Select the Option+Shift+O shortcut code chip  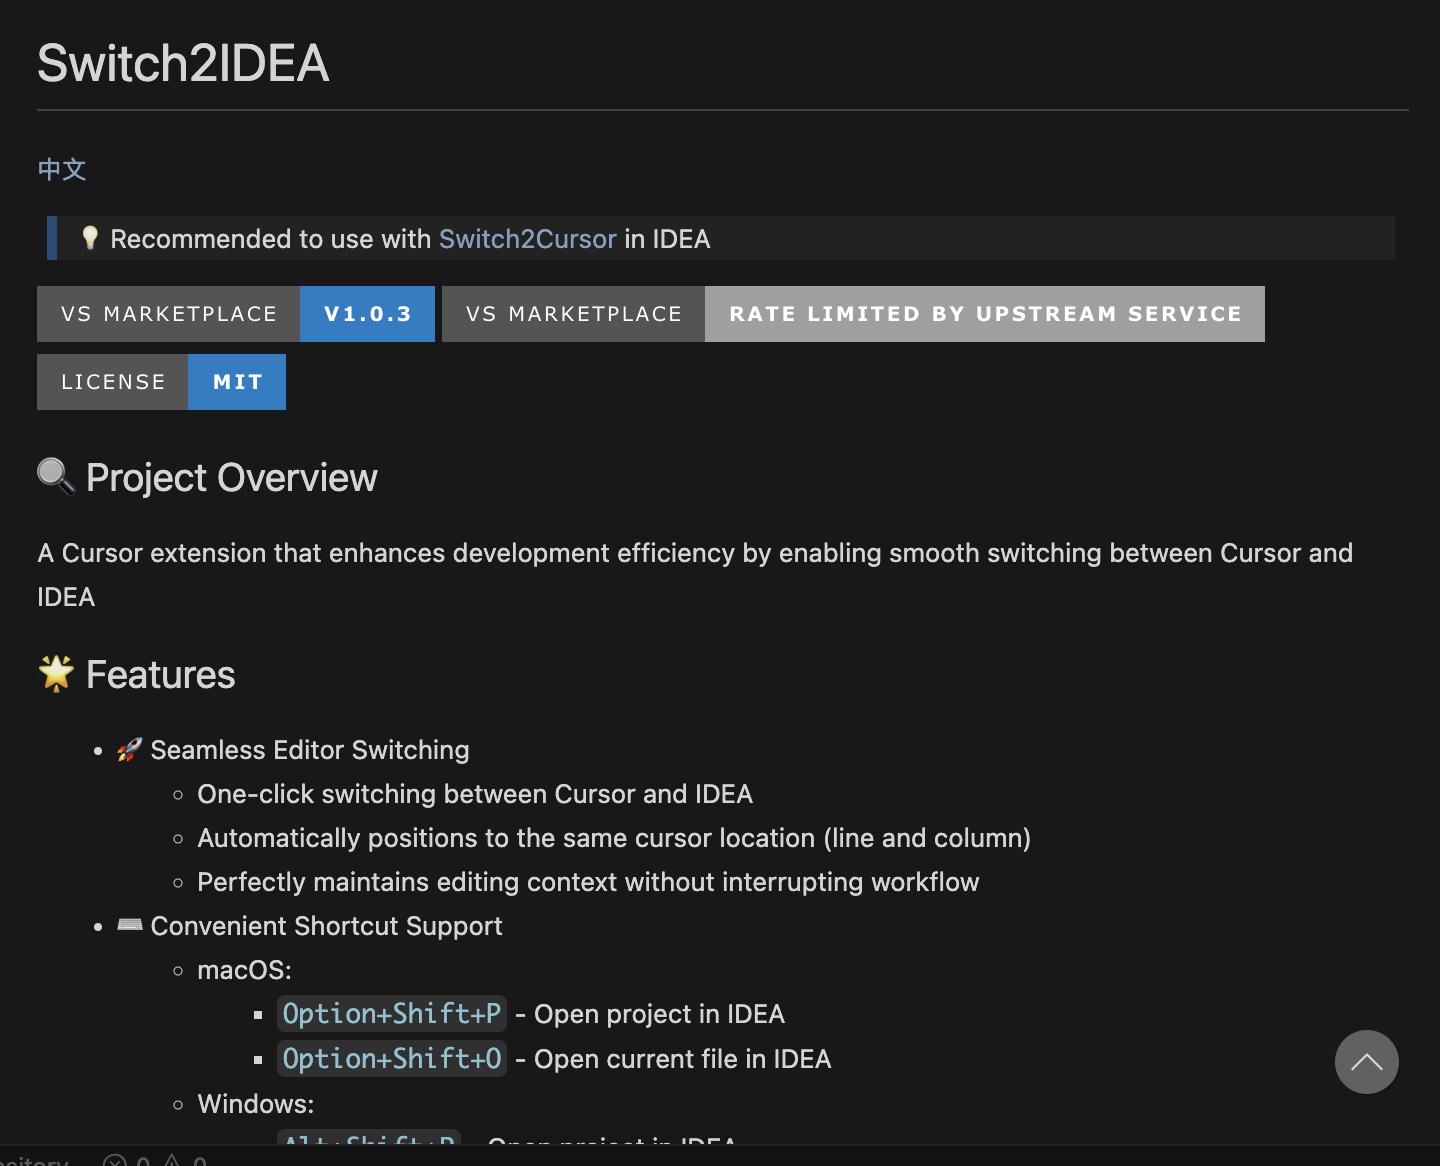tap(391, 1058)
